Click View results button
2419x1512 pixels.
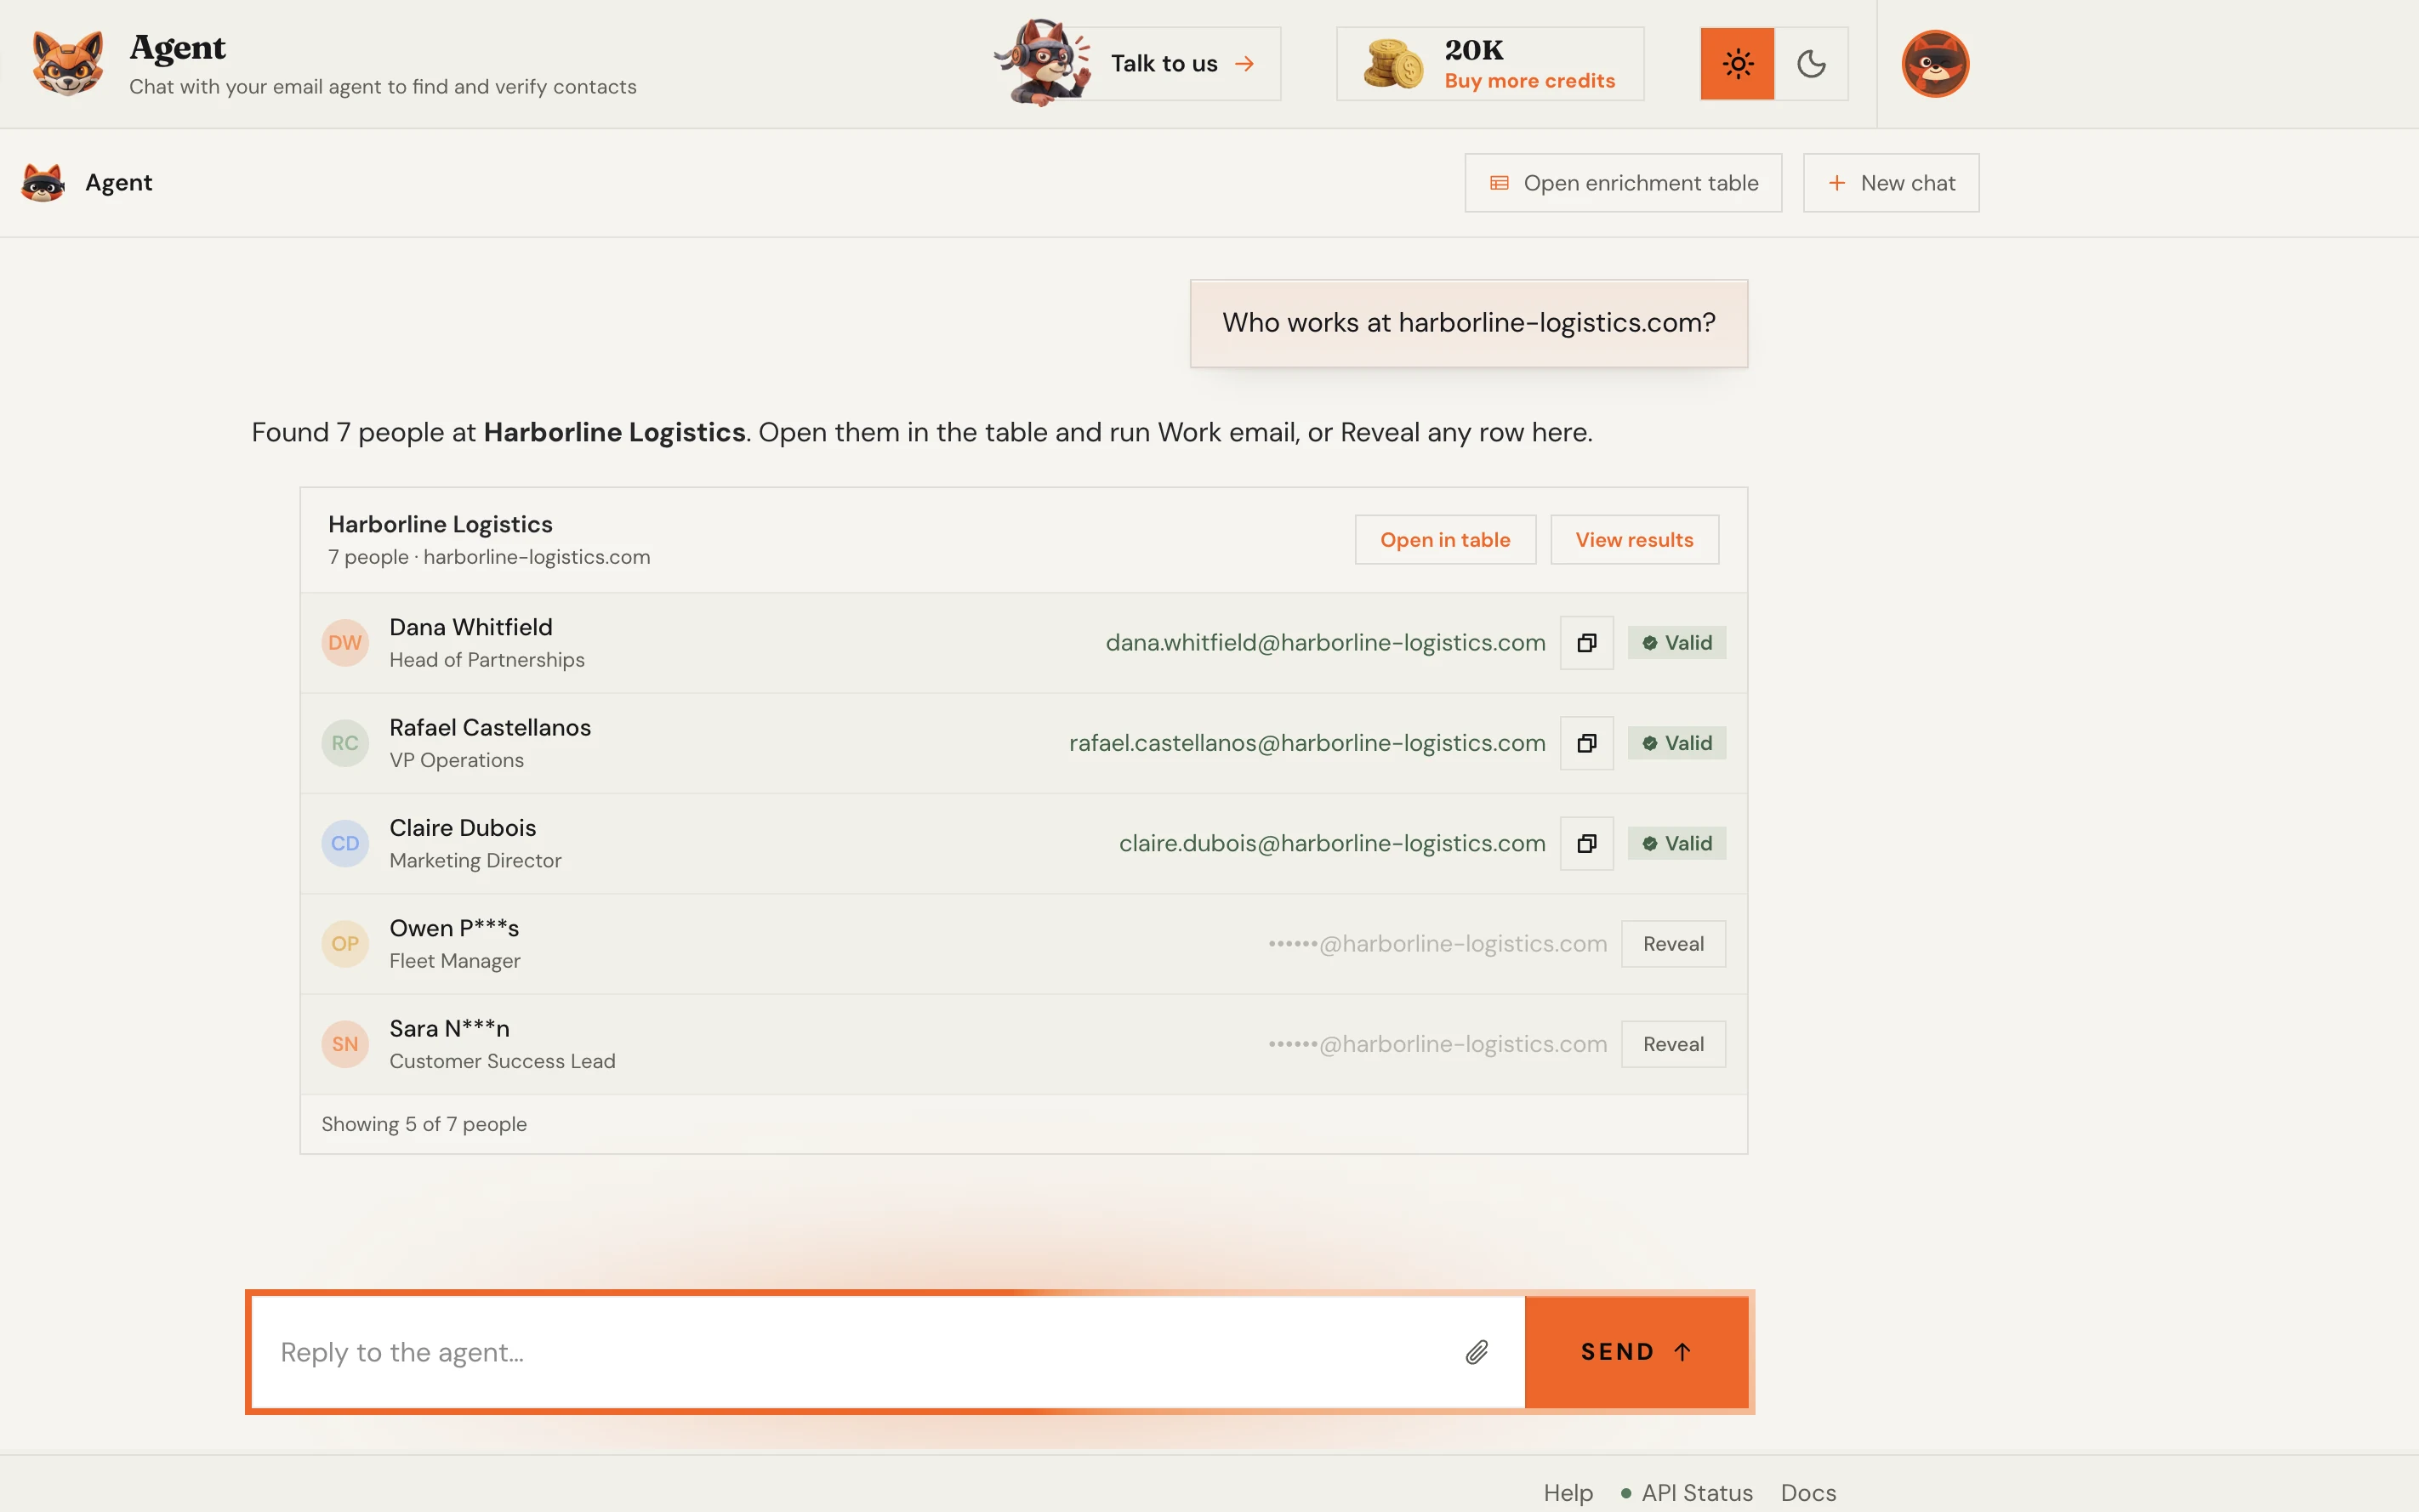pyautogui.click(x=1634, y=540)
